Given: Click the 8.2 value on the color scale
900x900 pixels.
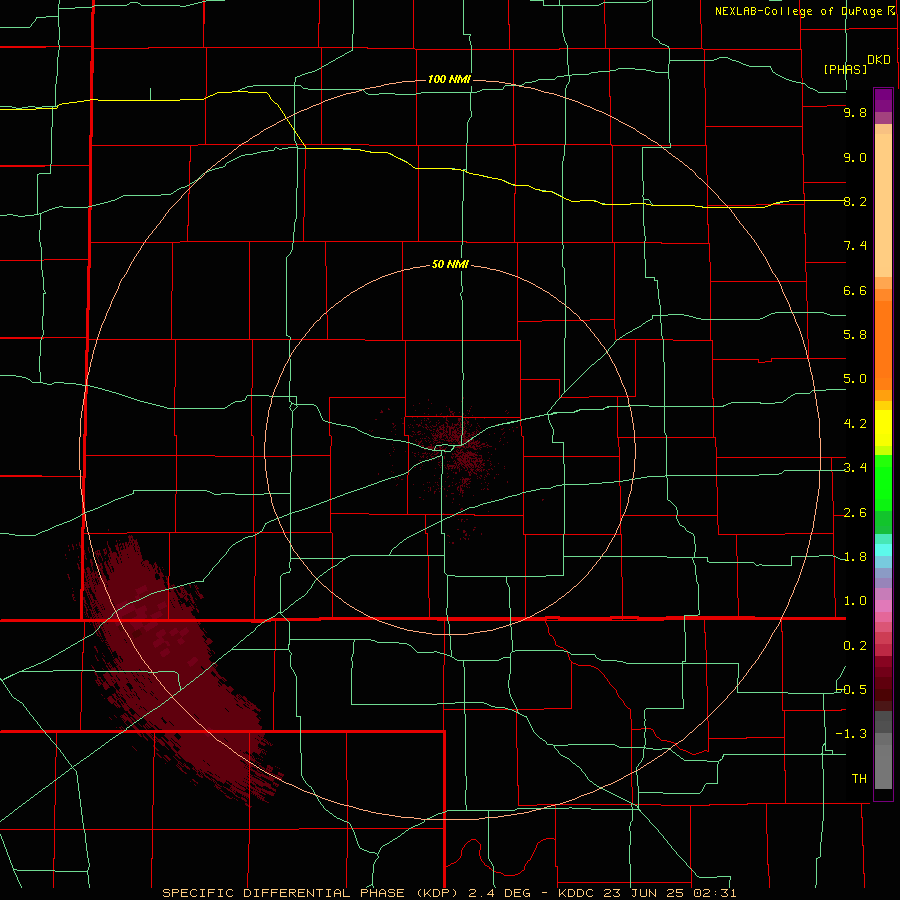Looking at the screenshot, I should (855, 201).
